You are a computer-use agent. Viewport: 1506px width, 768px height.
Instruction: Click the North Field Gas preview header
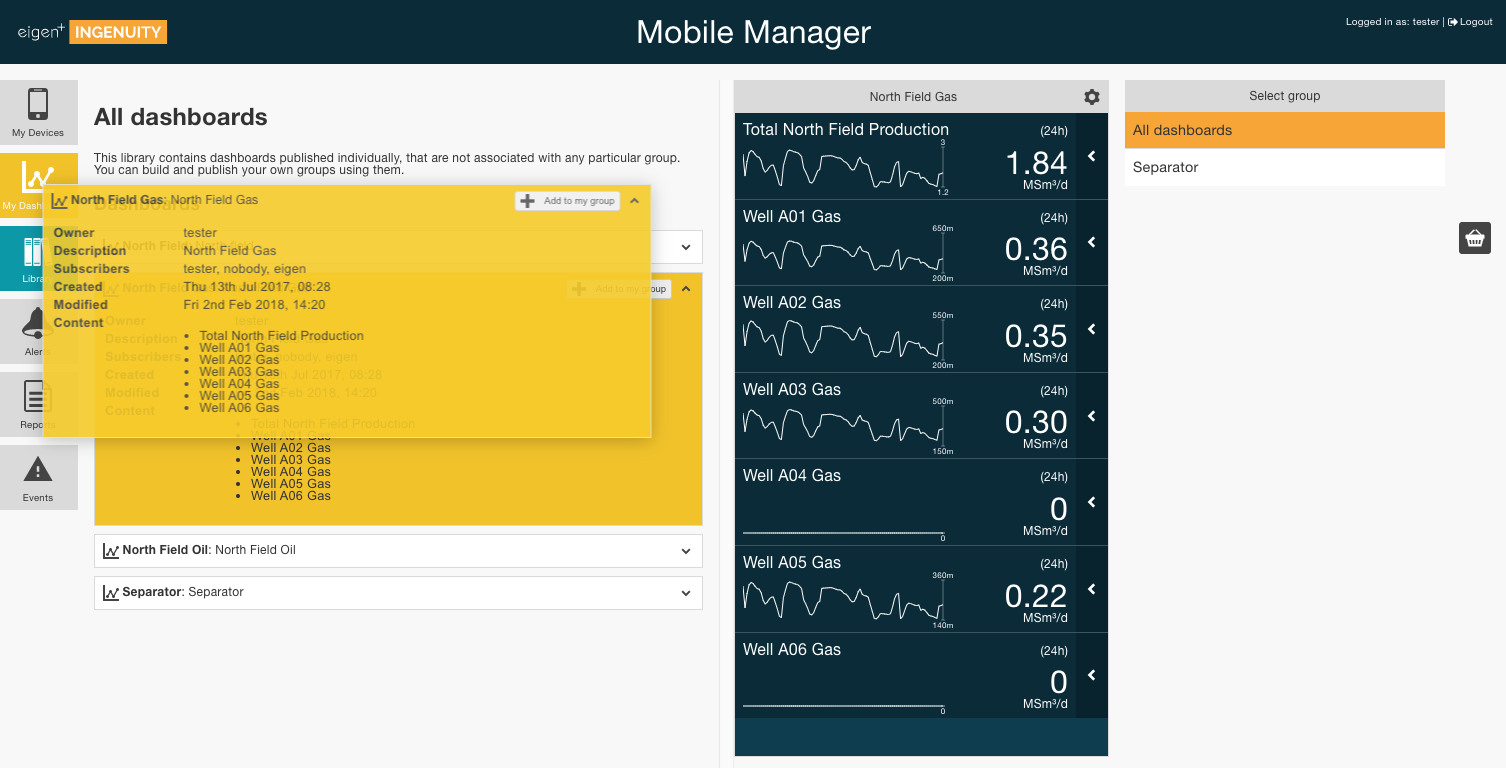[913, 97]
